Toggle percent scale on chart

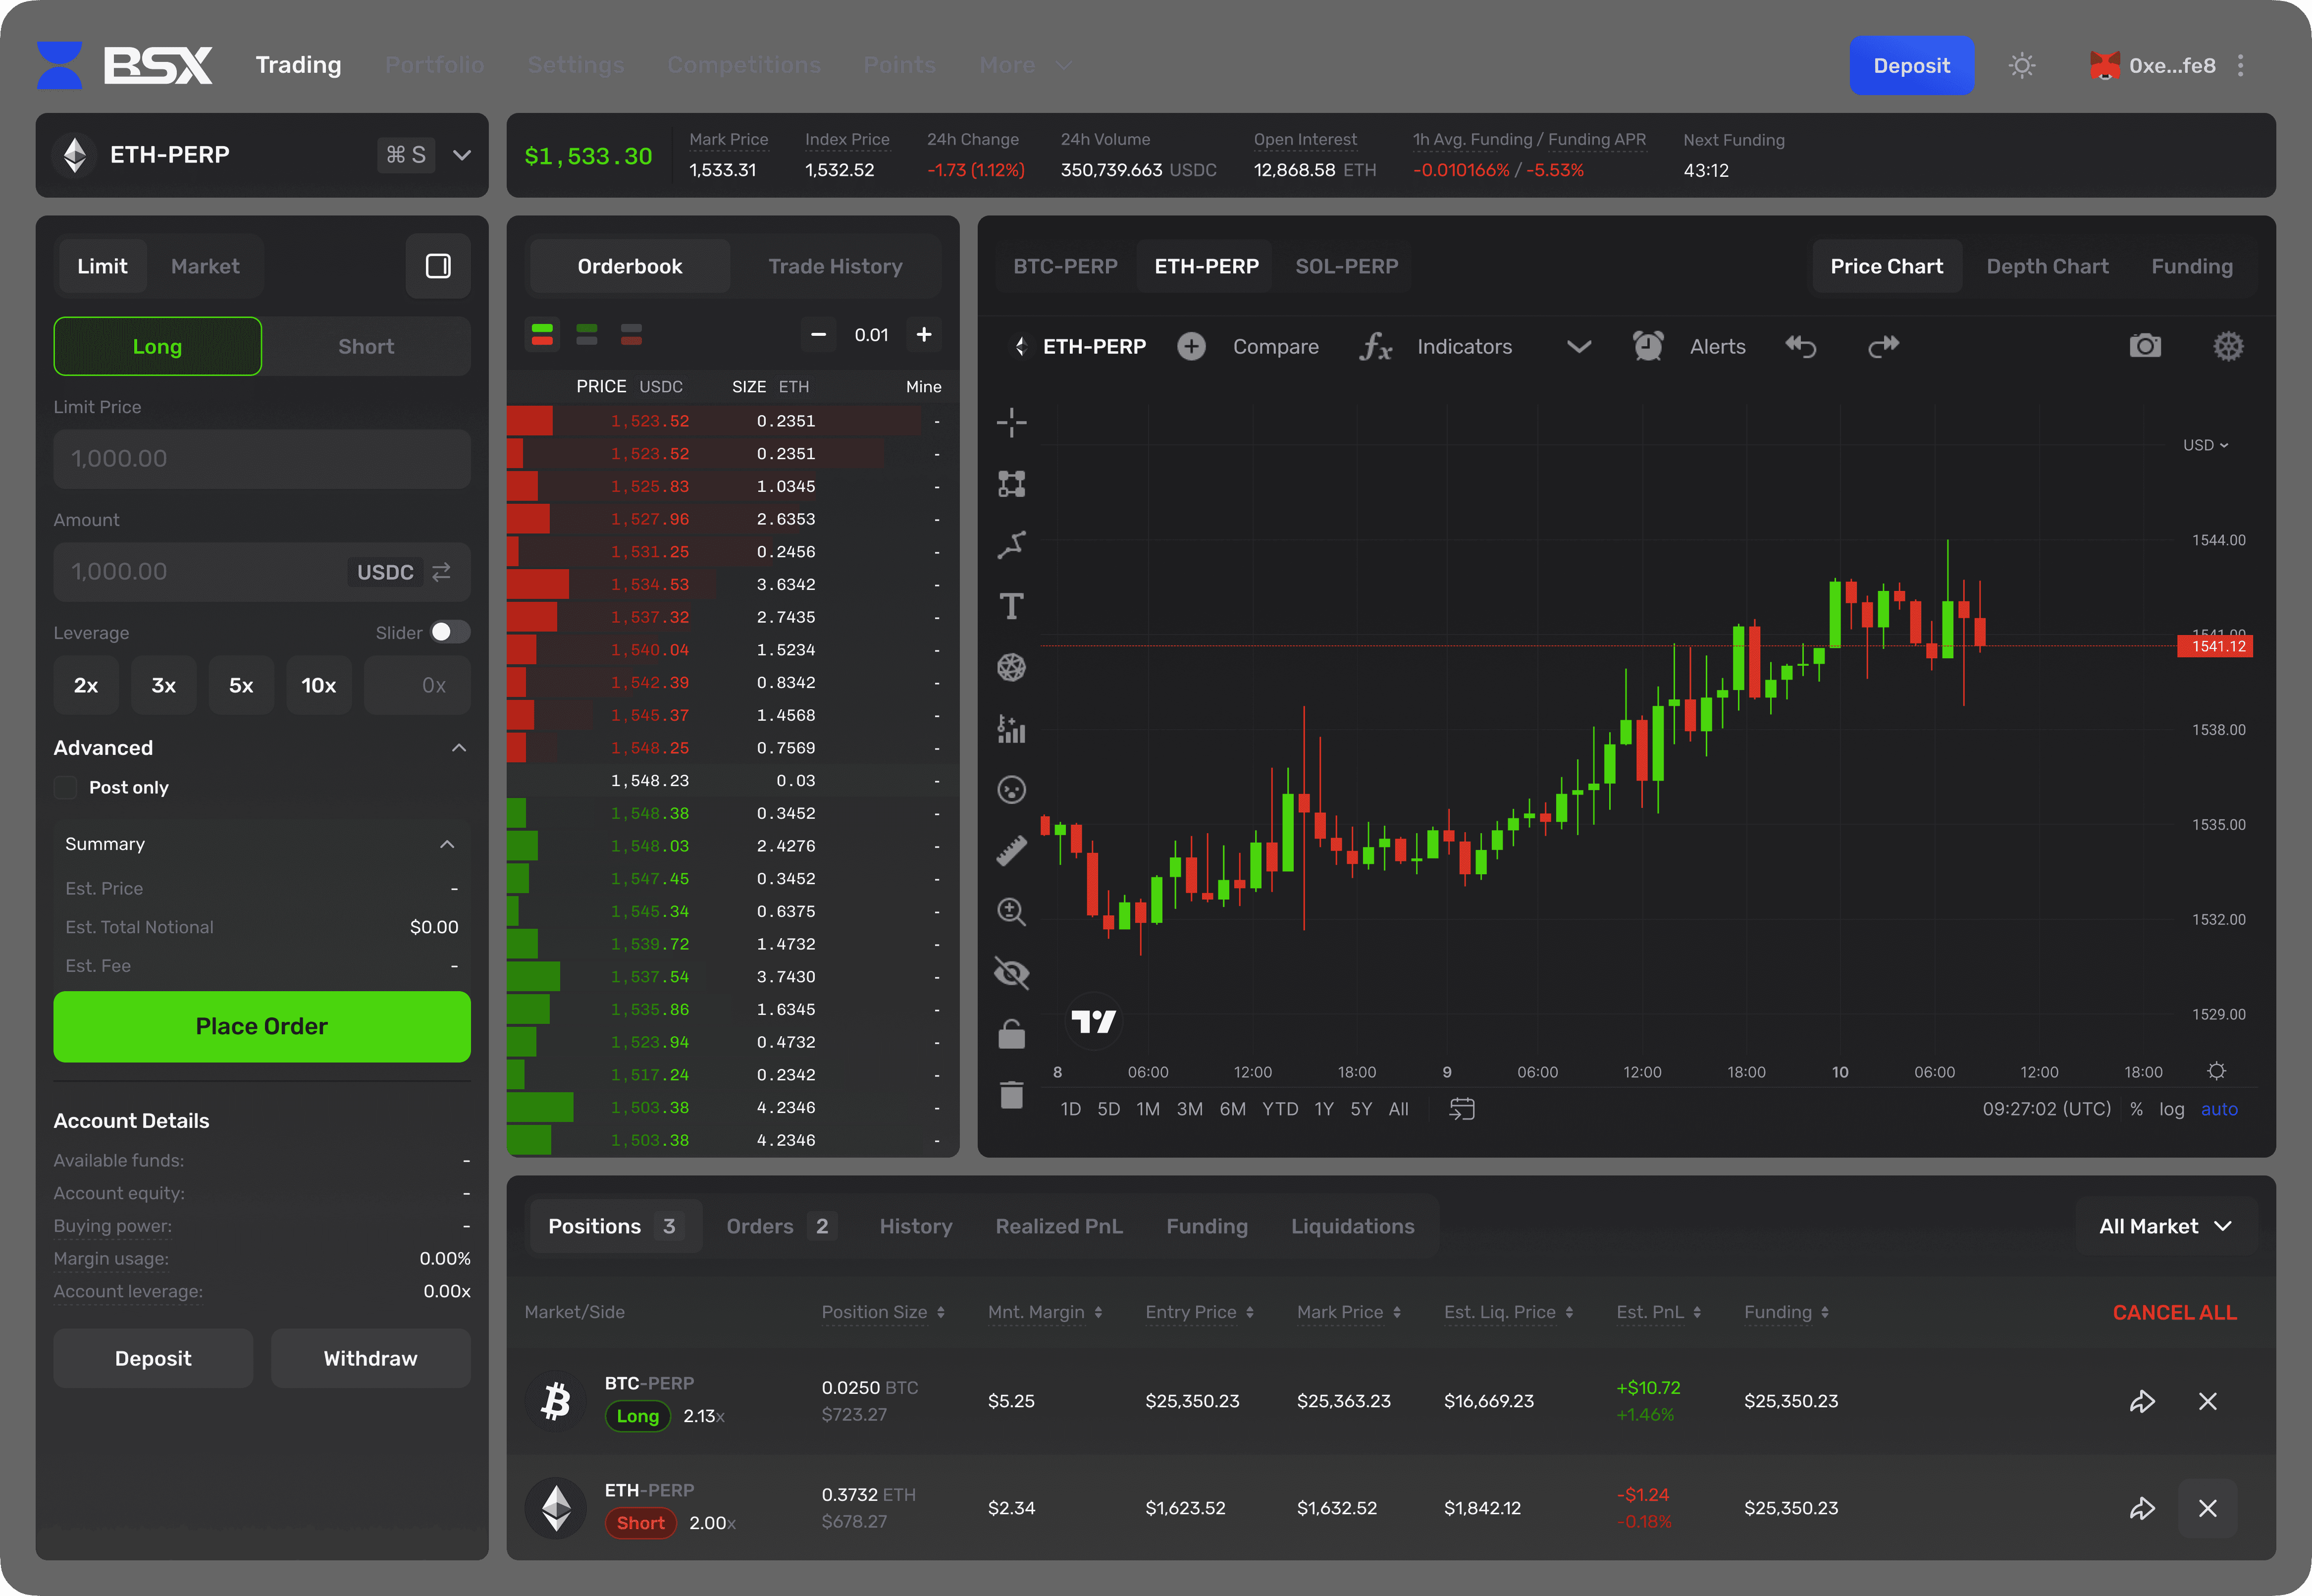click(x=2136, y=1109)
